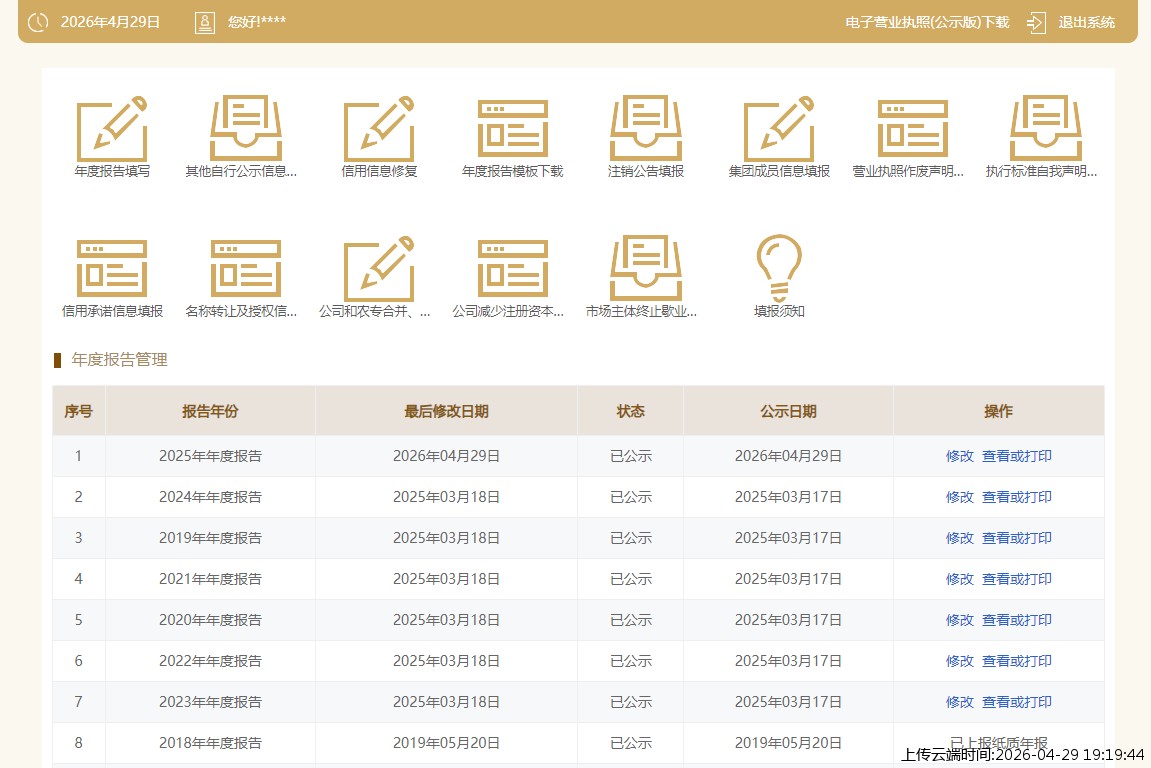Click 年度报告模板下载 icon
This screenshot has width=1151, height=768.
point(512,129)
